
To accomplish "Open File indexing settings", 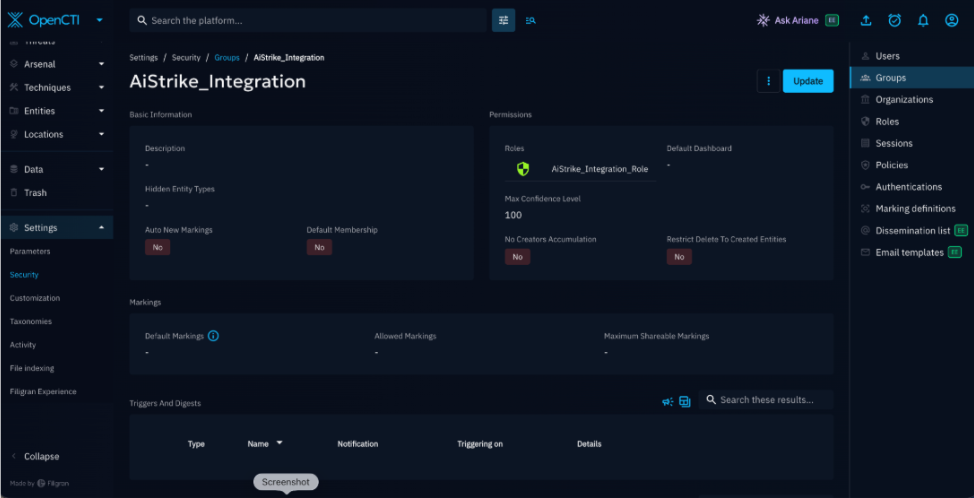I will (x=32, y=368).
